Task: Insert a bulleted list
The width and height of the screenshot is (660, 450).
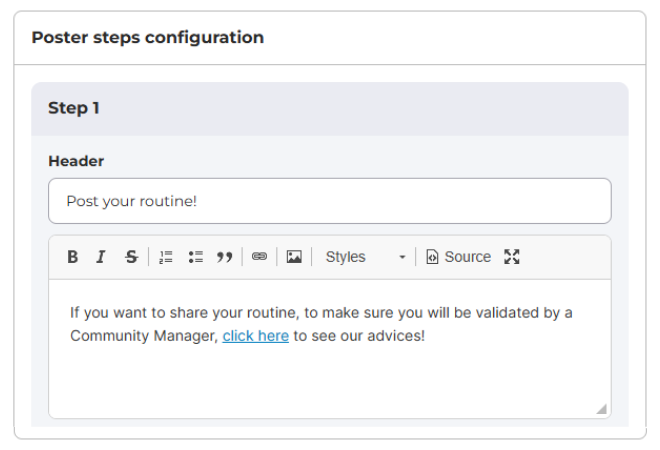Action: point(195,257)
